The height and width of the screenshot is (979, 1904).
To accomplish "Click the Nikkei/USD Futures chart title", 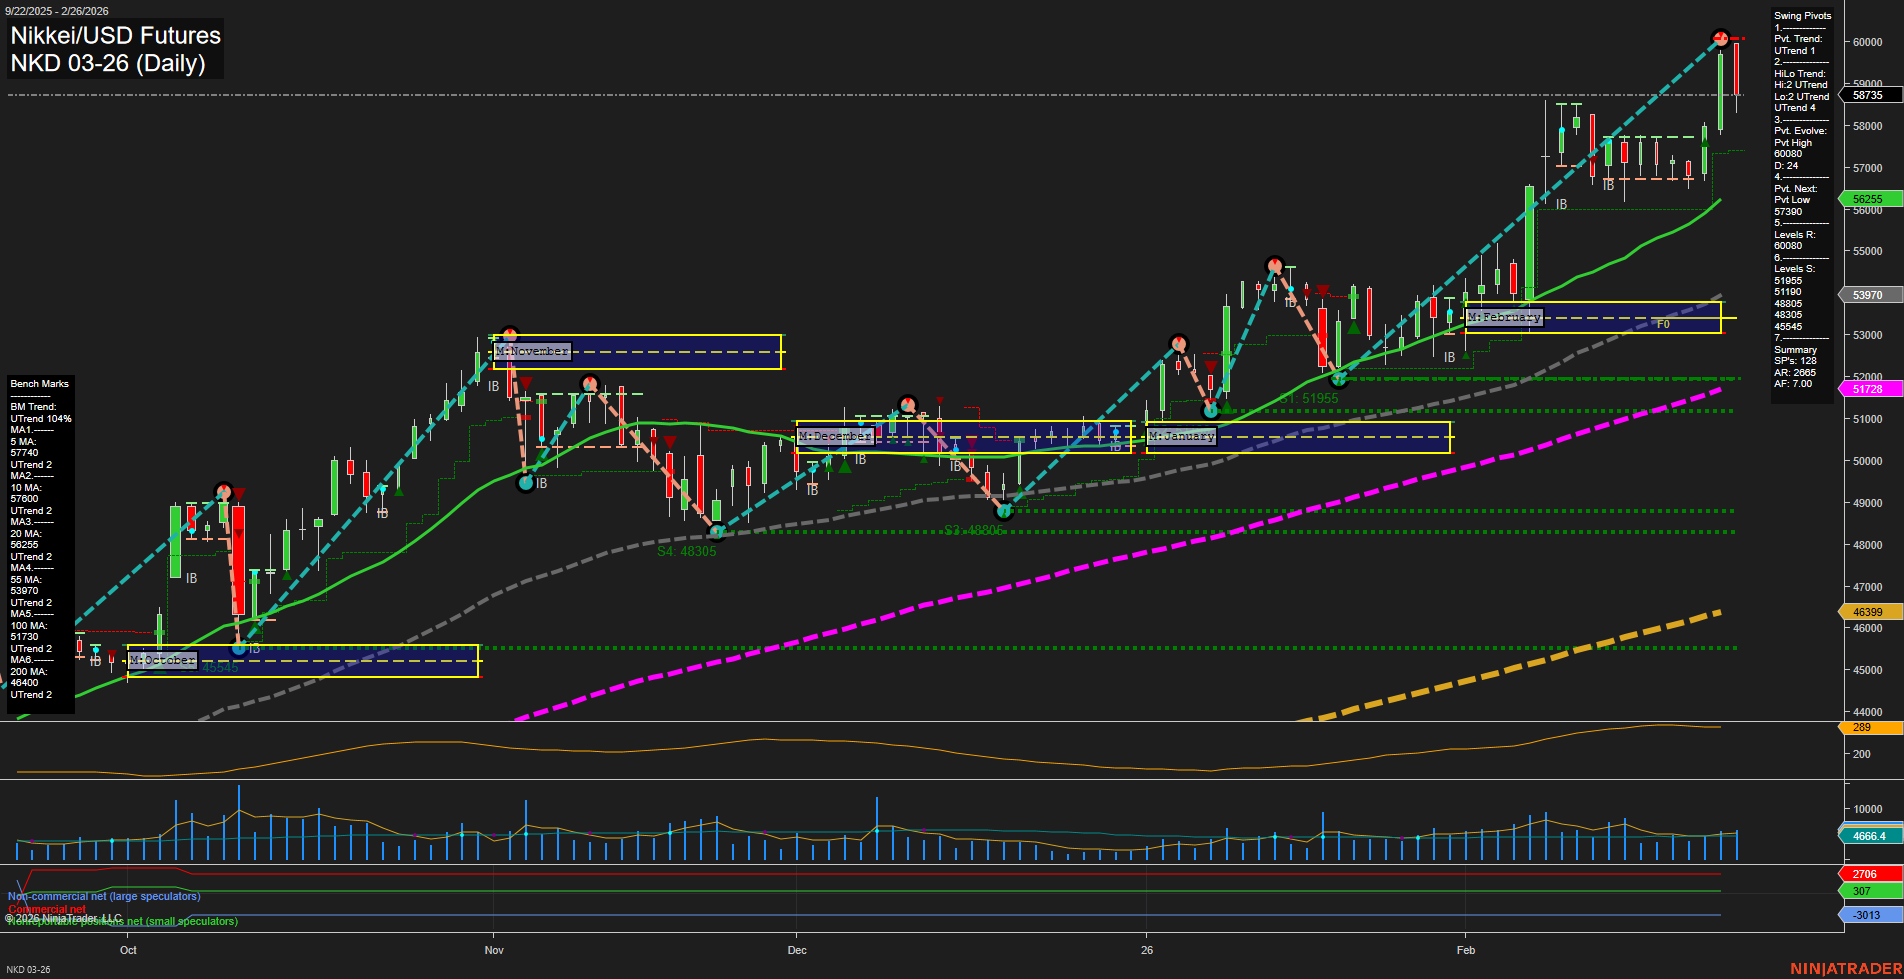I will coord(115,36).
